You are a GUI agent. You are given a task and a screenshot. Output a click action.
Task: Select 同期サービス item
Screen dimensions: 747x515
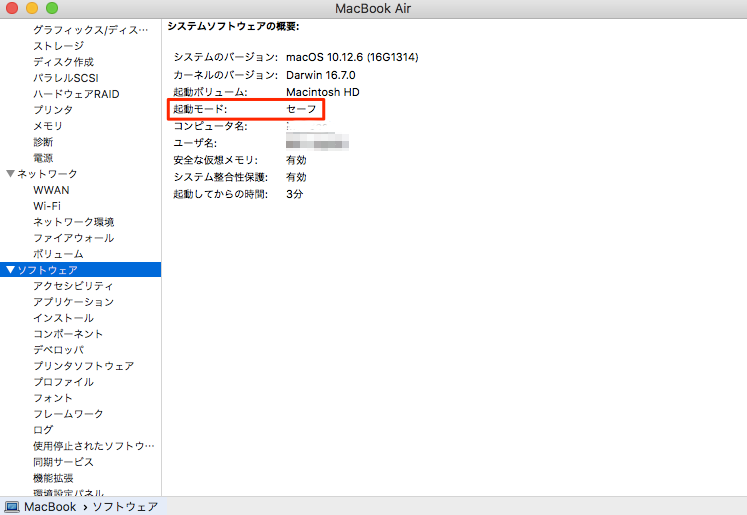pyautogui.click(x=63, y=462)
